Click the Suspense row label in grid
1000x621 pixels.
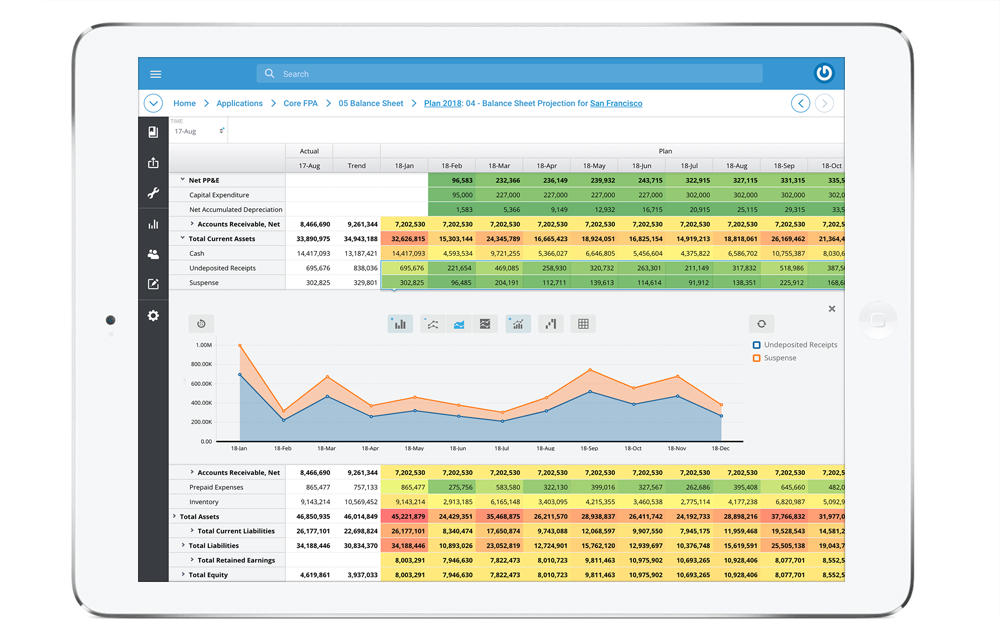(203, 282)
